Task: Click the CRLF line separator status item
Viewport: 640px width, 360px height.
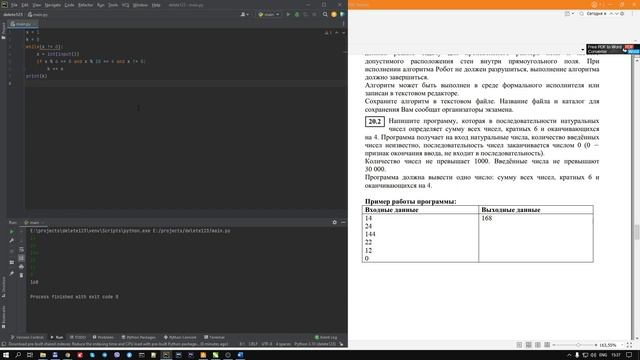Action: coord(253,344)
